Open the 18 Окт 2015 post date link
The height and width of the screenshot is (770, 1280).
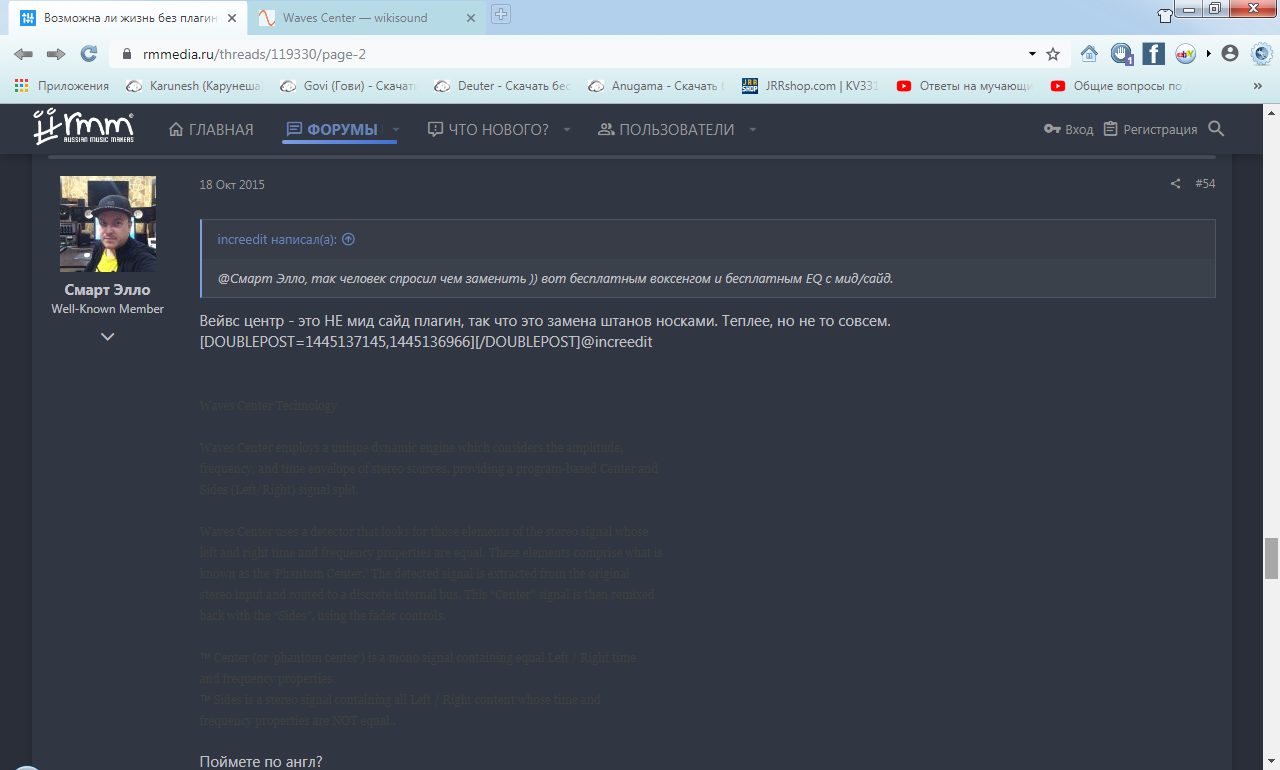pyautogui.click(x=232, y=185)
